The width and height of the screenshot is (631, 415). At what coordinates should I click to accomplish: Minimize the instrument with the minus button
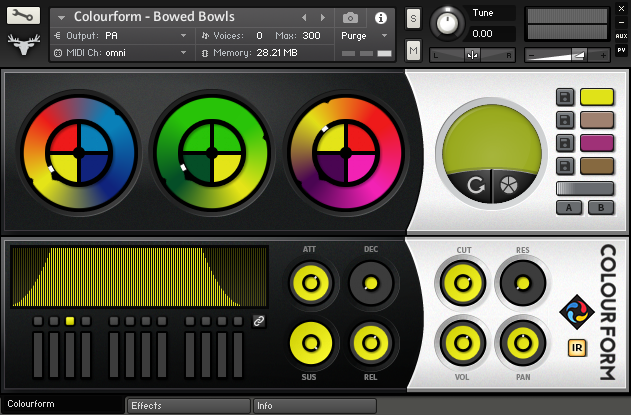(x=621, y=22)
